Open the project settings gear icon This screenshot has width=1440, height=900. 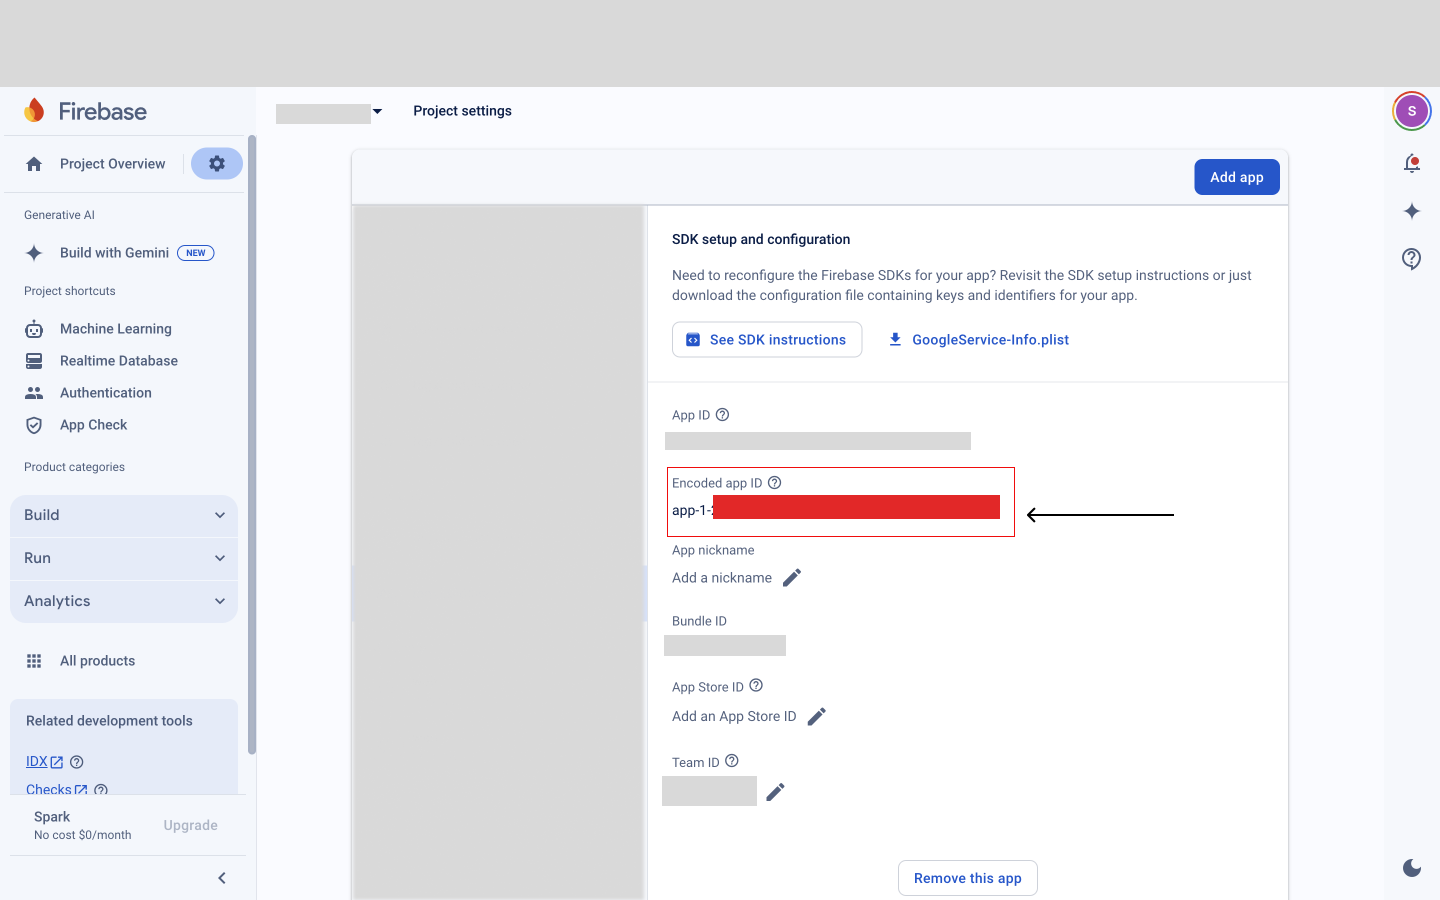[217, 164]
